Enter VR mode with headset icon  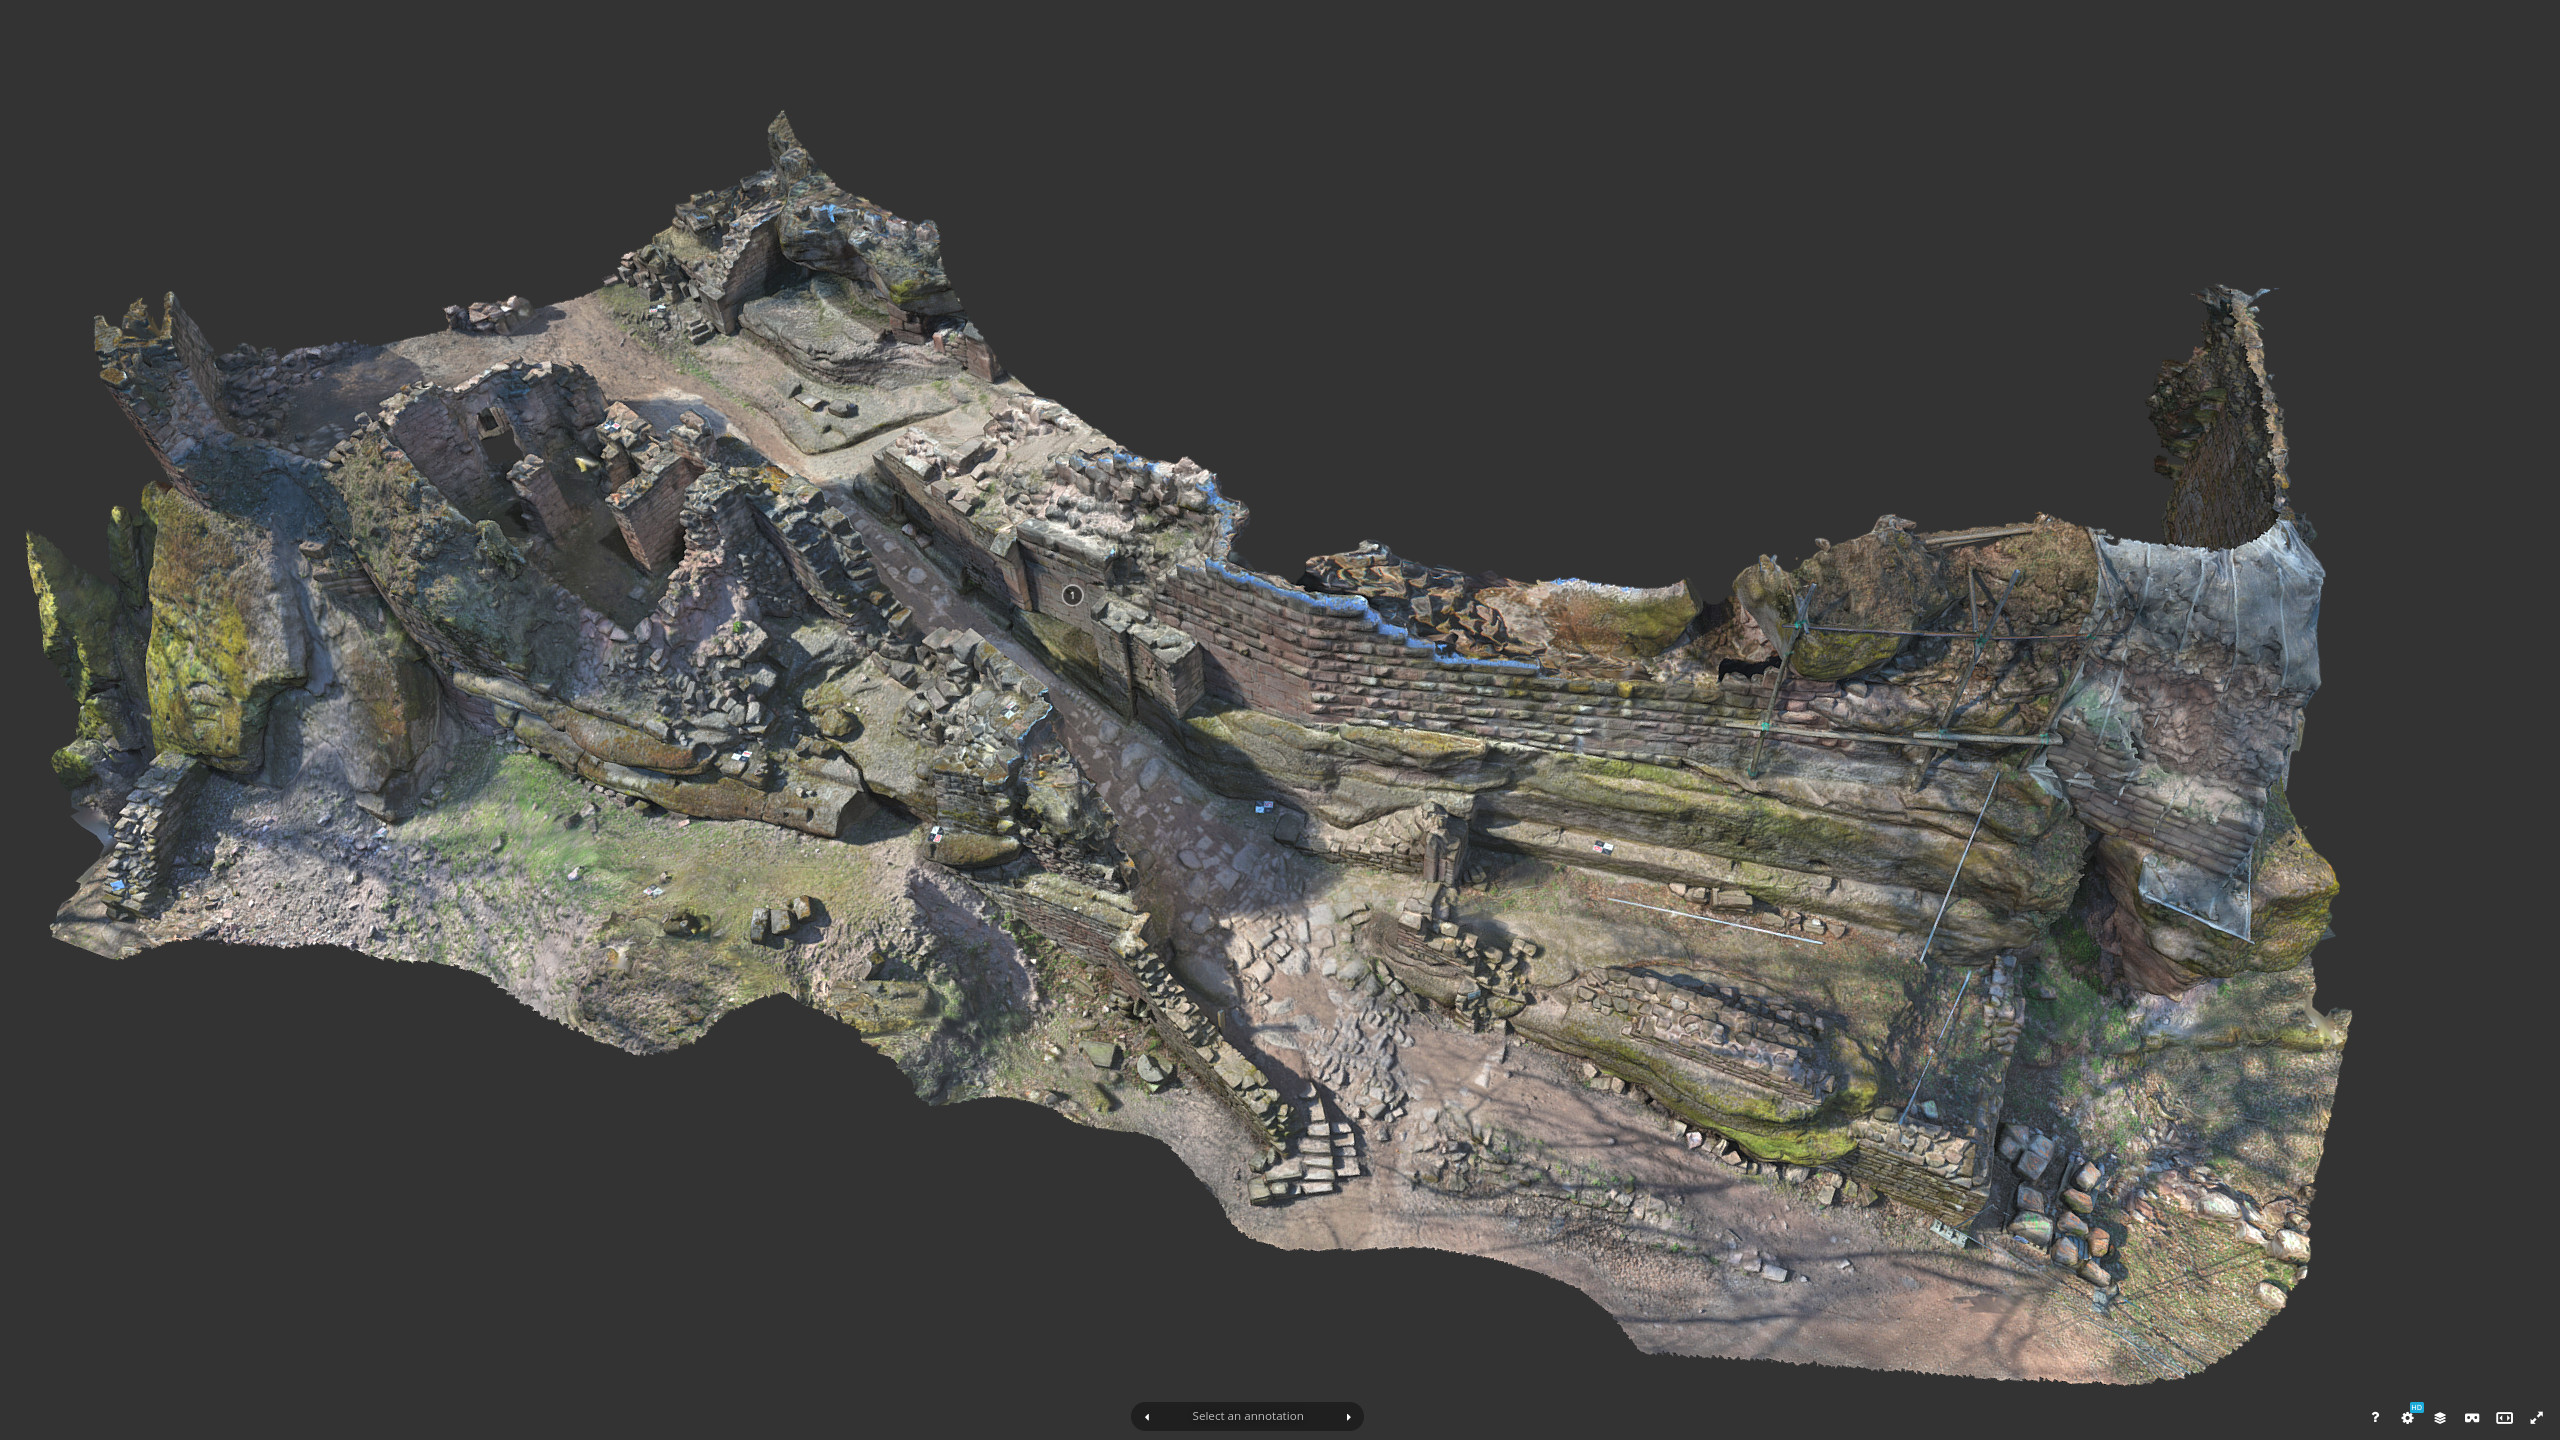(x=2472, y=1417)
